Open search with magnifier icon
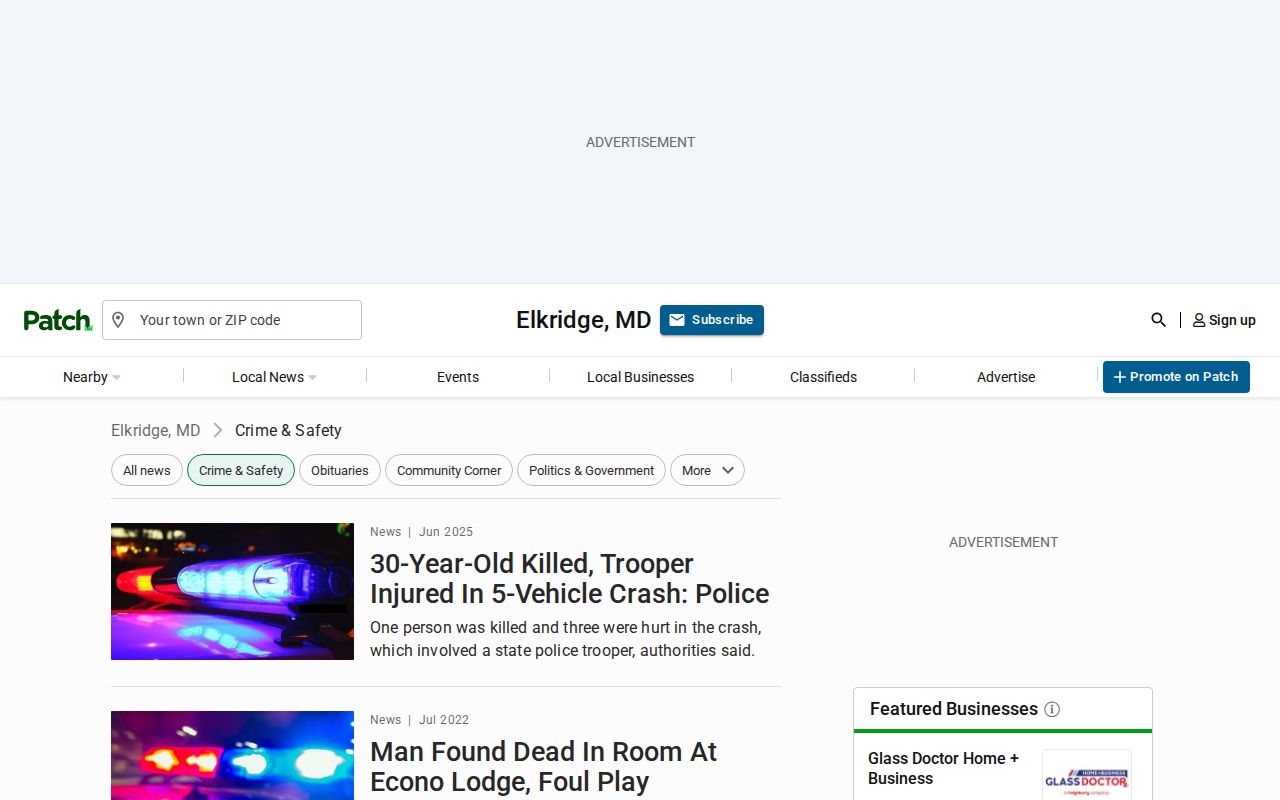The image size is (1280, 800). pyautogui.click(x=1158, y=320)
